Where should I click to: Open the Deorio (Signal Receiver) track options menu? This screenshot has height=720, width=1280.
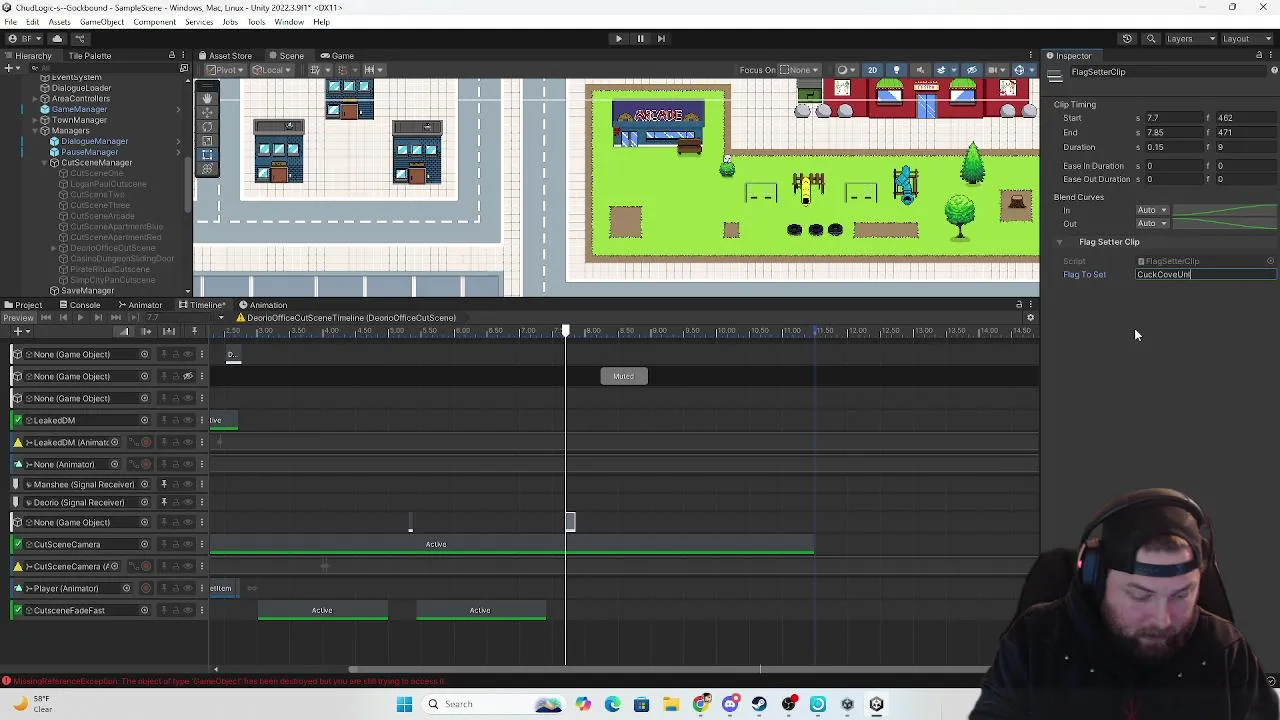(x=201, y=502)
